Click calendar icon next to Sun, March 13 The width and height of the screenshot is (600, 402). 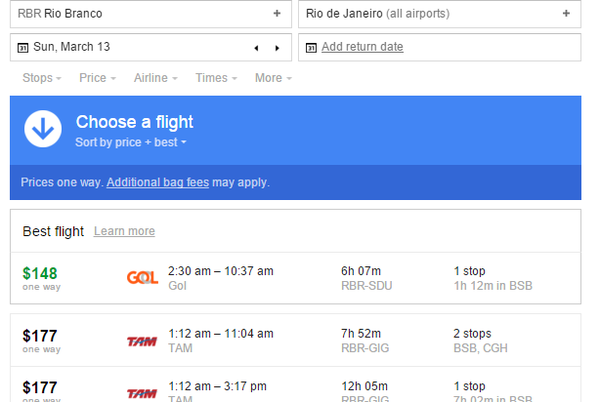(23, 47)
